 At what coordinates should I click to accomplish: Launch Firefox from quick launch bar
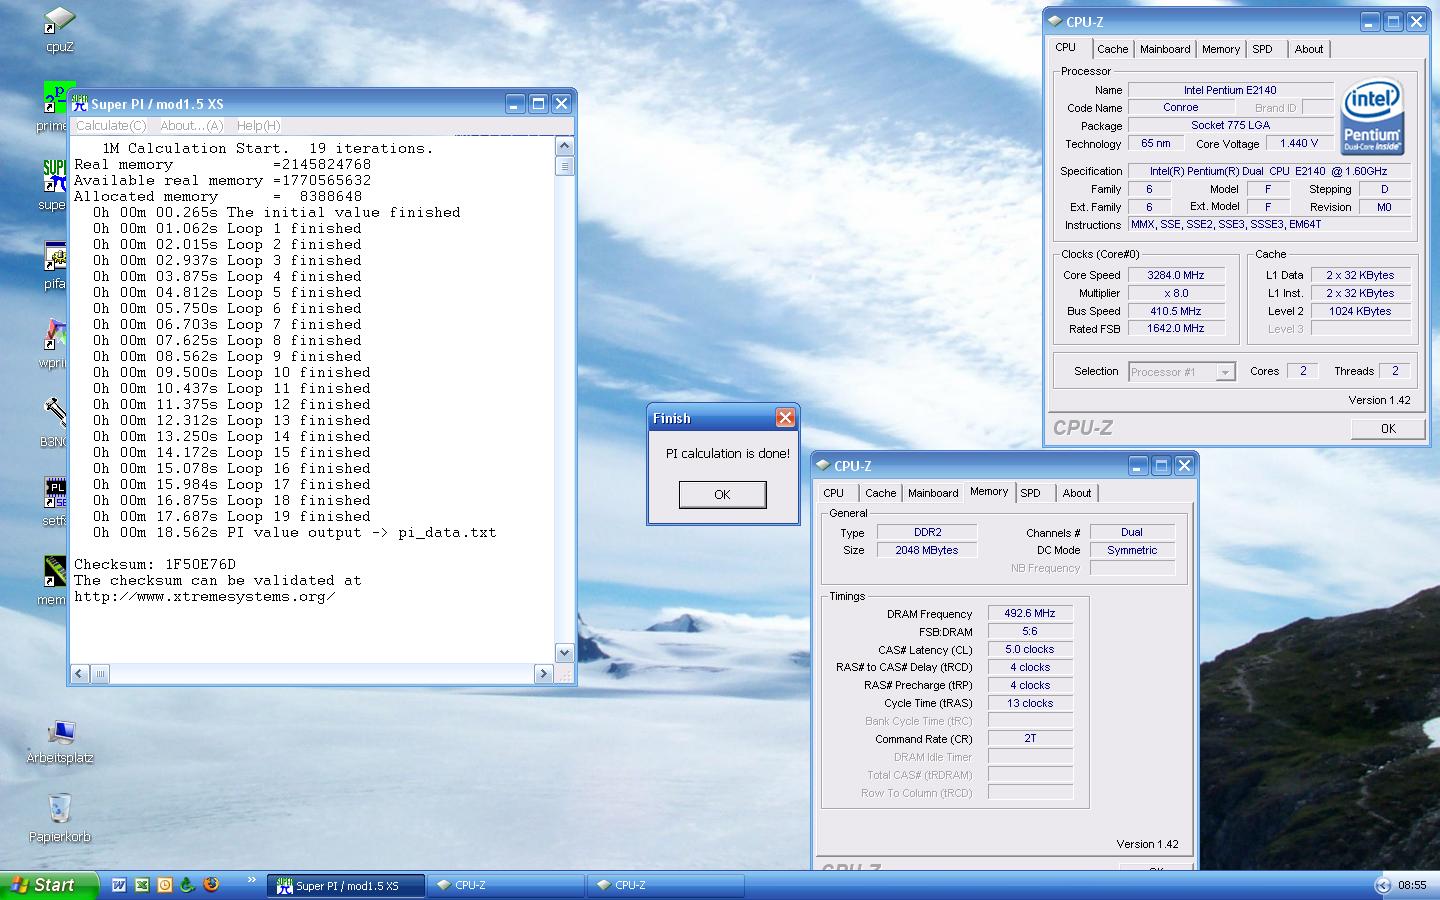[210, 885]
